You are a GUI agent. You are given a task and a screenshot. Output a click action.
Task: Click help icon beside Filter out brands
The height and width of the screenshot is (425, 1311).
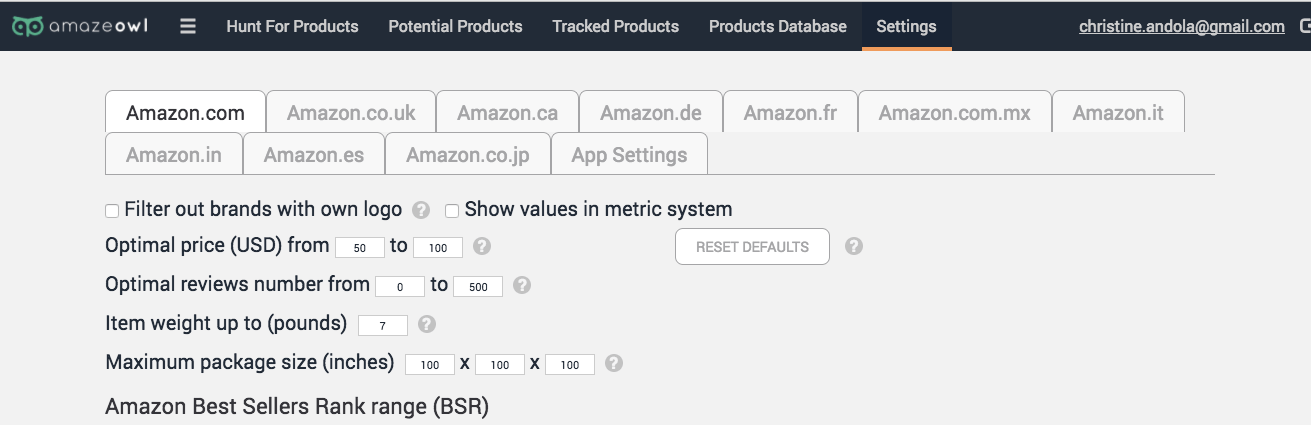click(x=421, y=210)
